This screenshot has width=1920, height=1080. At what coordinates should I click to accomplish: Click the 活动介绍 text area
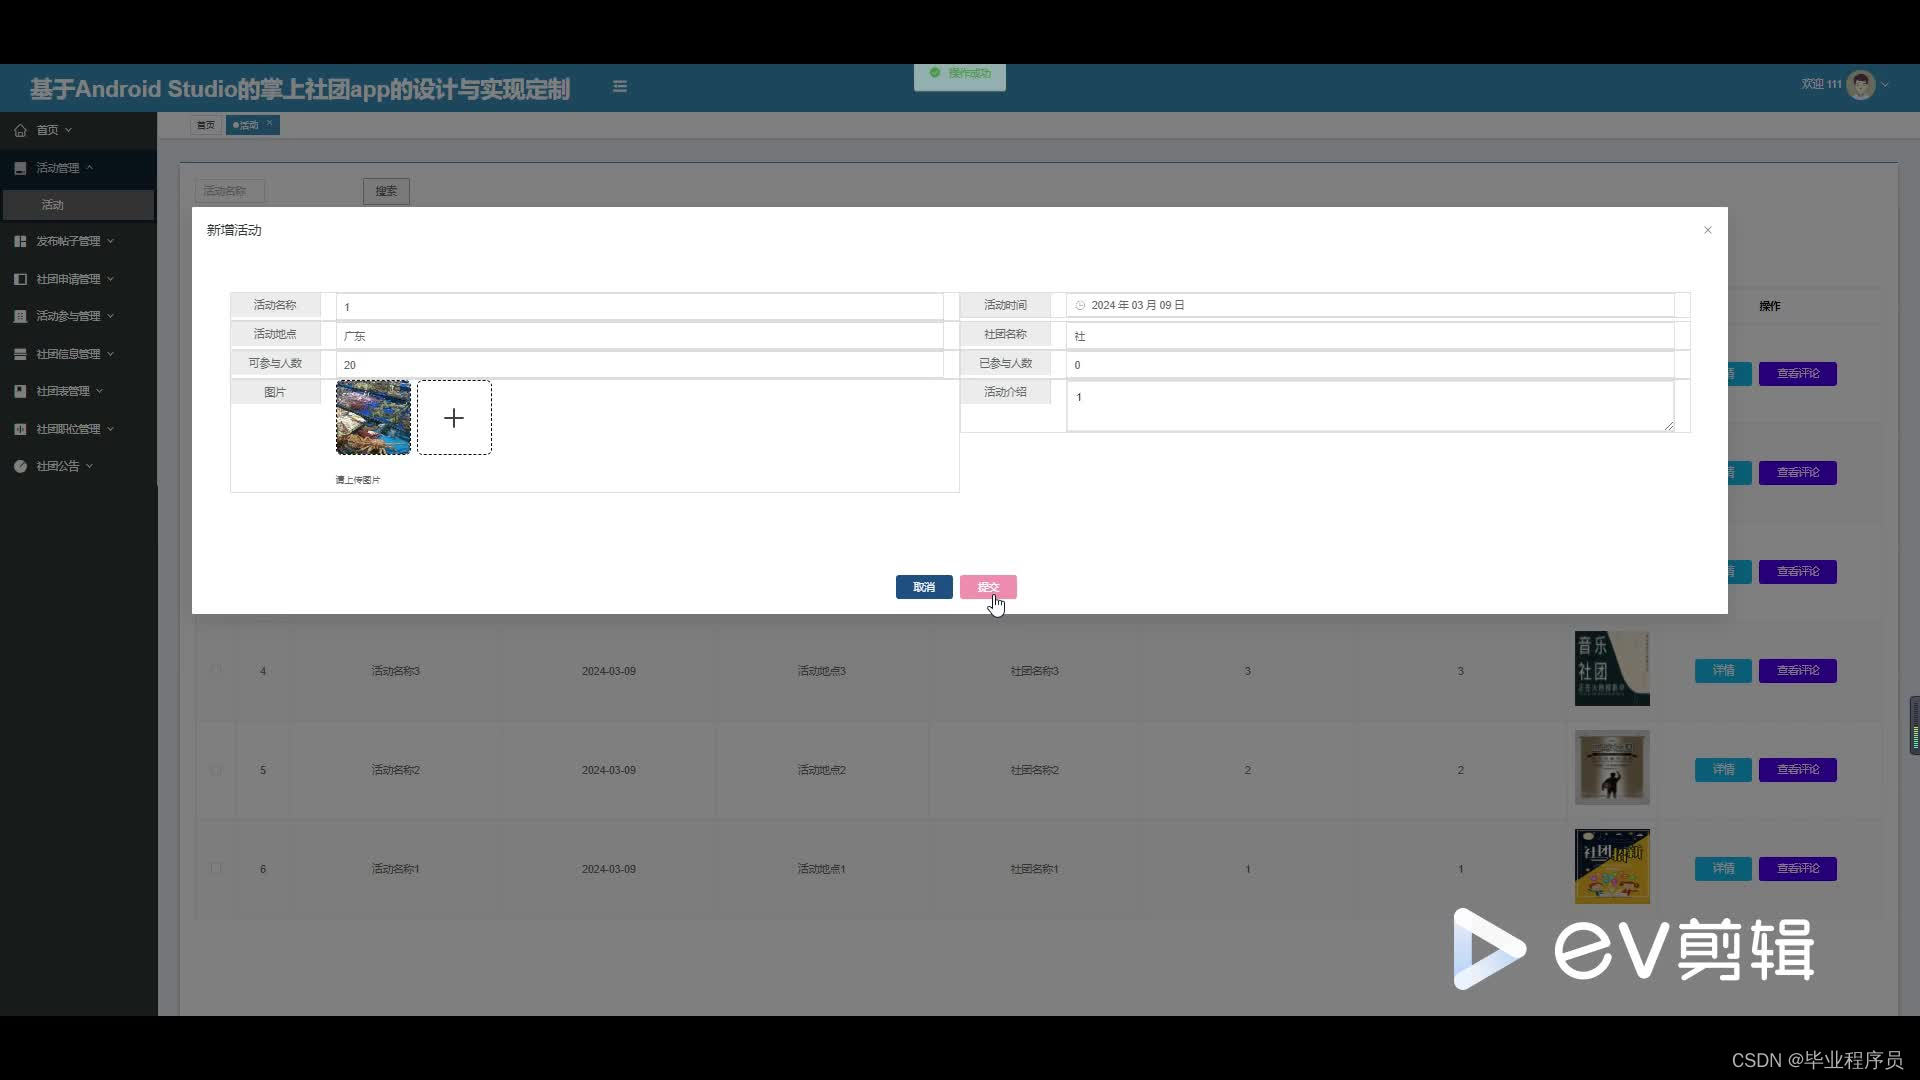tap(1369, 406)
